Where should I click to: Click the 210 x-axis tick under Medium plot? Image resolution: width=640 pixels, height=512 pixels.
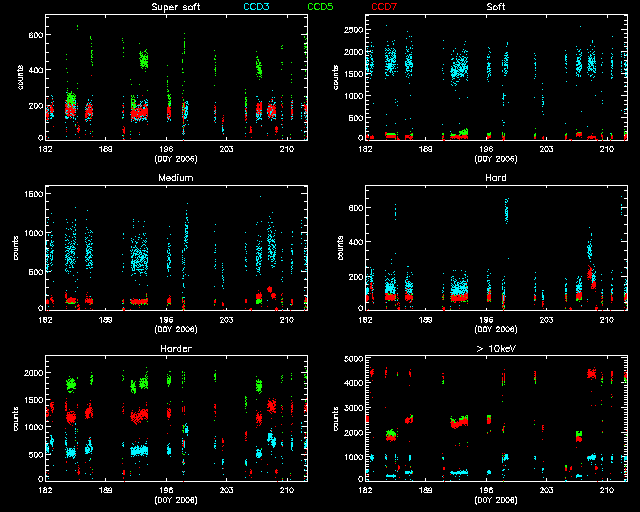[x=287, y=320]
